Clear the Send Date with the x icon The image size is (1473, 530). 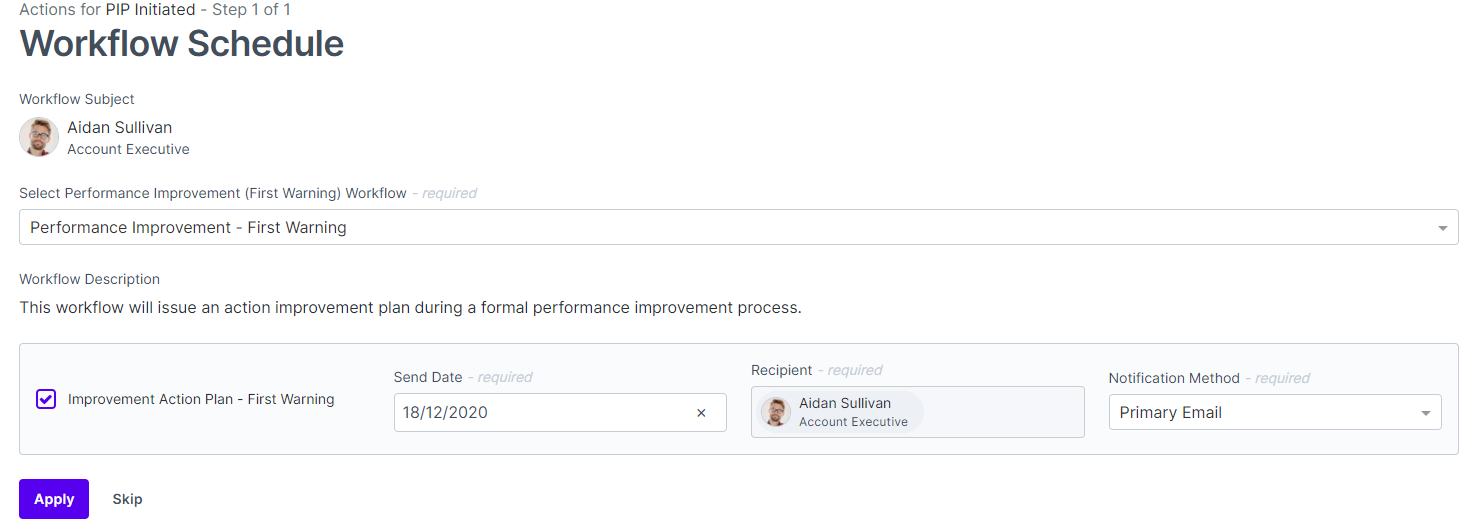tap(701, 413)
